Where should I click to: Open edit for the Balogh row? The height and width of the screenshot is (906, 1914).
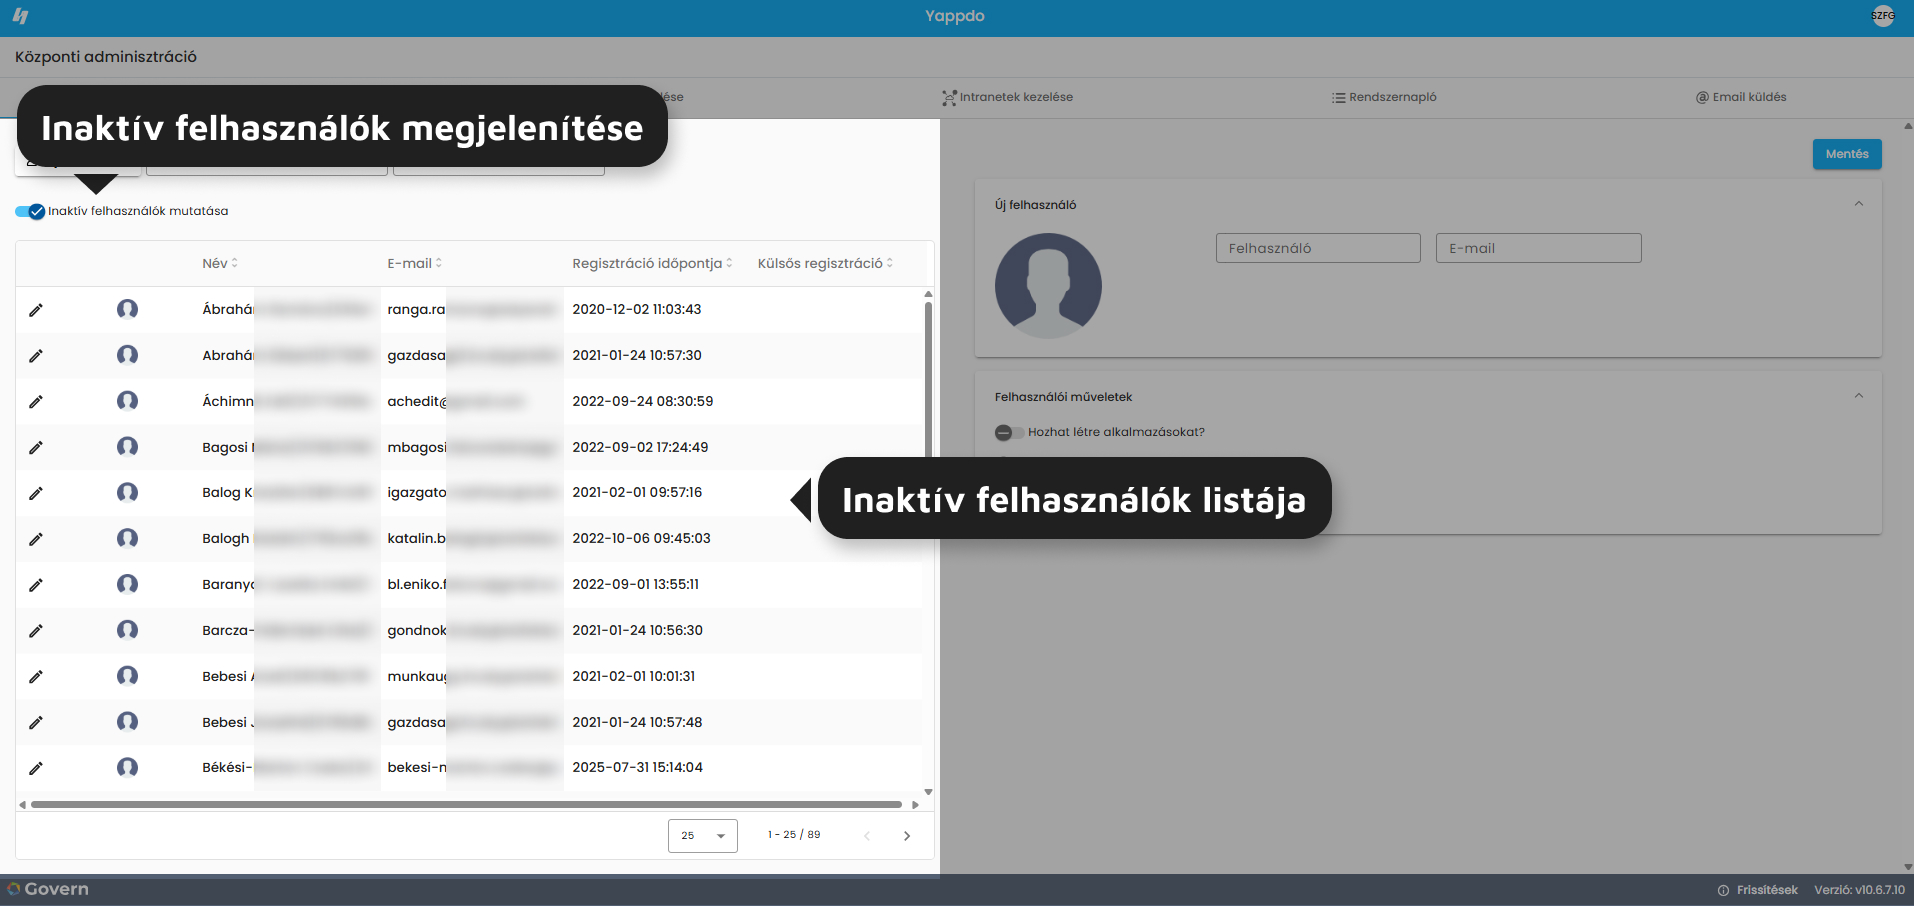click(x=36, y=539)
